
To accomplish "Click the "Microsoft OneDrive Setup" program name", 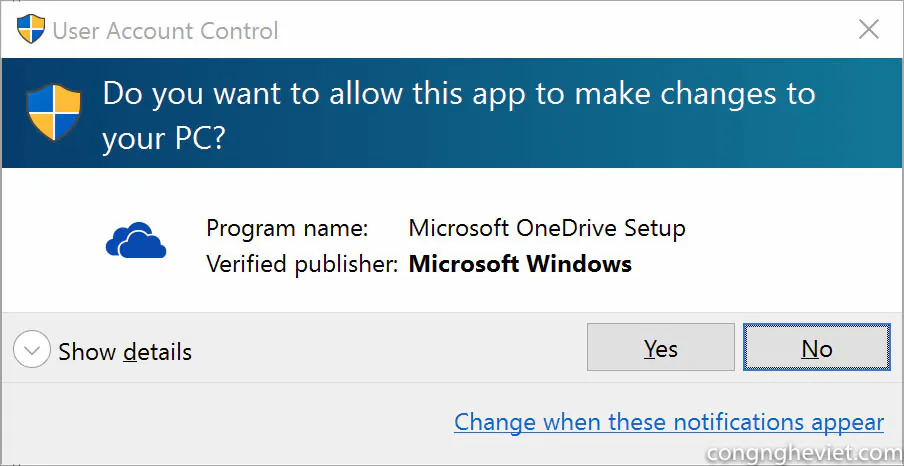I will tap(547, 228).
